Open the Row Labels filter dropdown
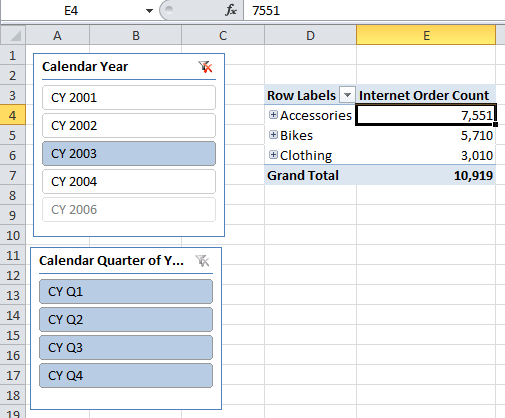The image size is (505, 418). click(347, 95)
